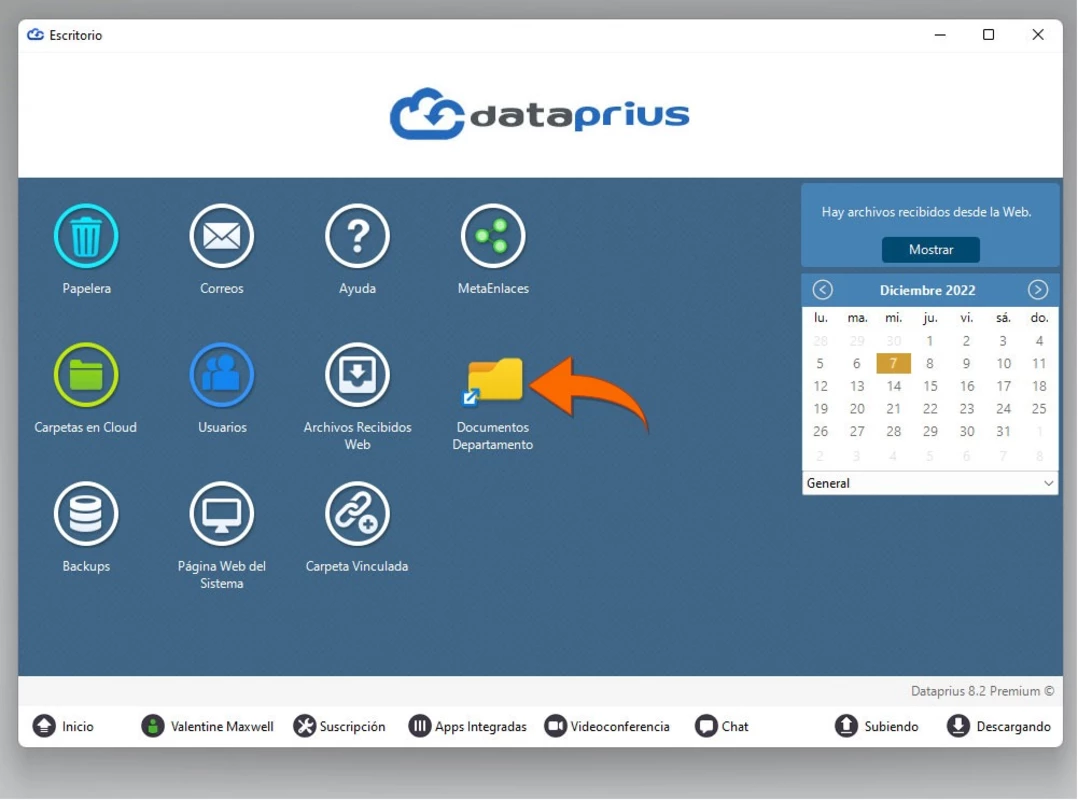The image size is (1078, 800).
Task: Select December 4 in calendar
Action: (1039, 341)
